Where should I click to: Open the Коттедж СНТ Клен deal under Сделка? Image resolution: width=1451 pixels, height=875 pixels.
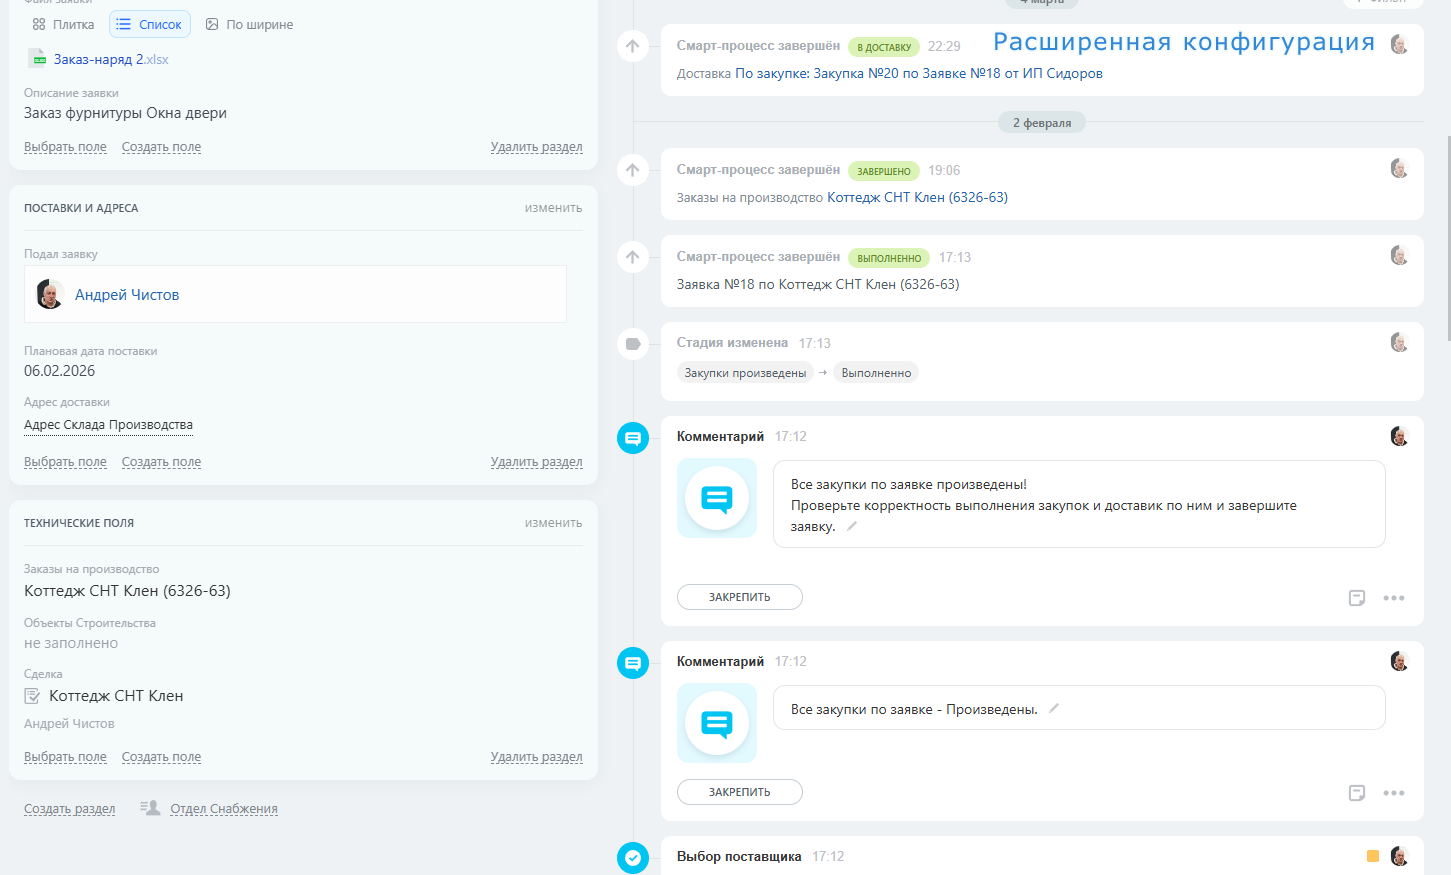pyautogui.click(x=116, y=696)
